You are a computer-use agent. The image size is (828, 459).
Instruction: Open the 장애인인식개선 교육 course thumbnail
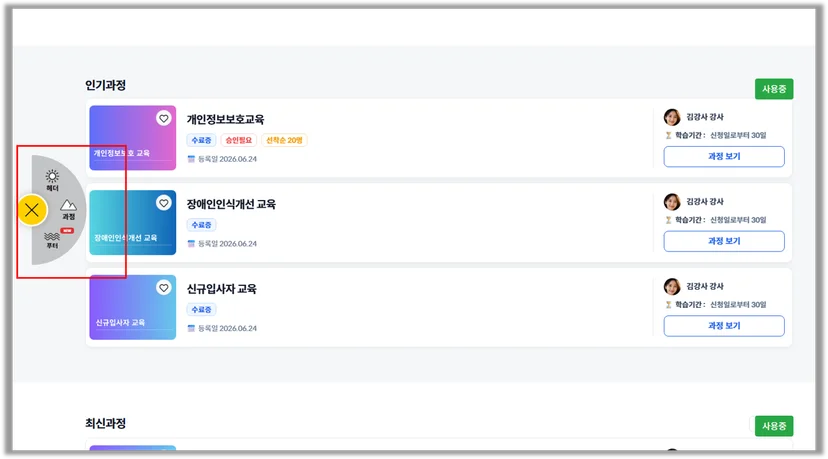coord(133,222)
